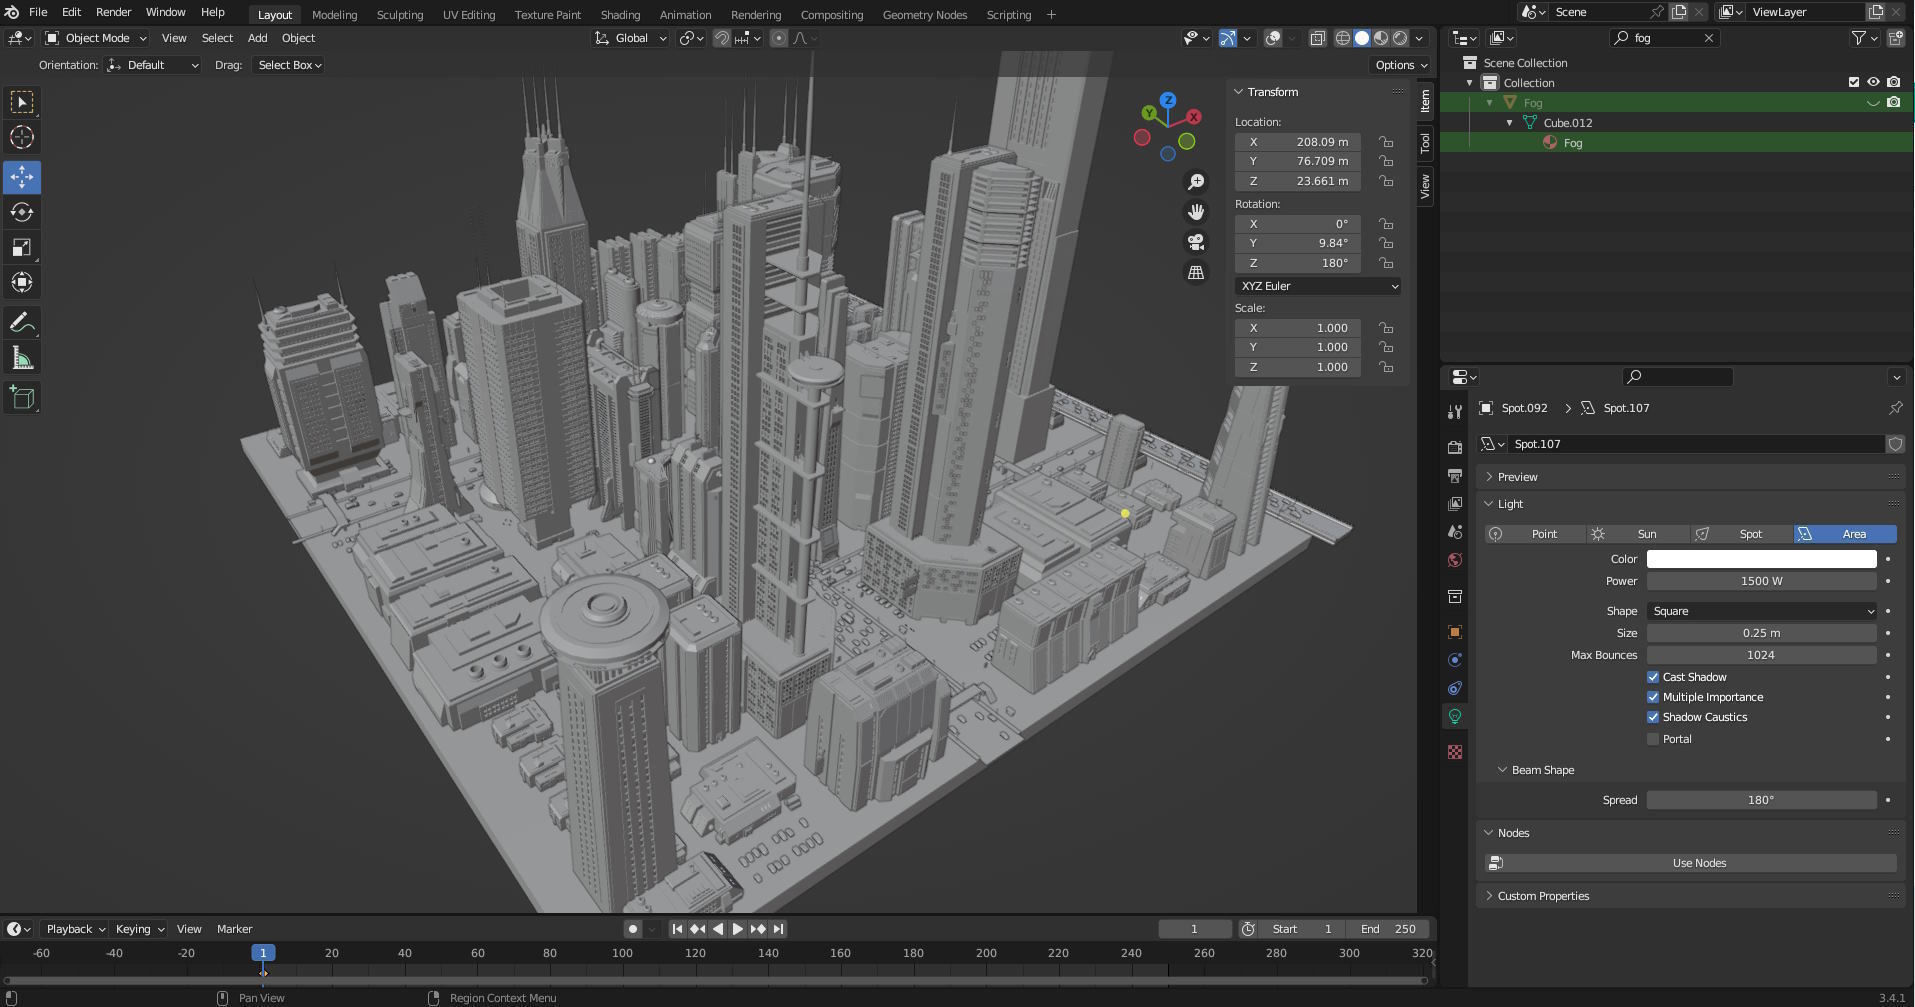Click the Power 1500 W slider field
Image resolution: width=1915 pixels, height=1007 pixels.
1761,581
